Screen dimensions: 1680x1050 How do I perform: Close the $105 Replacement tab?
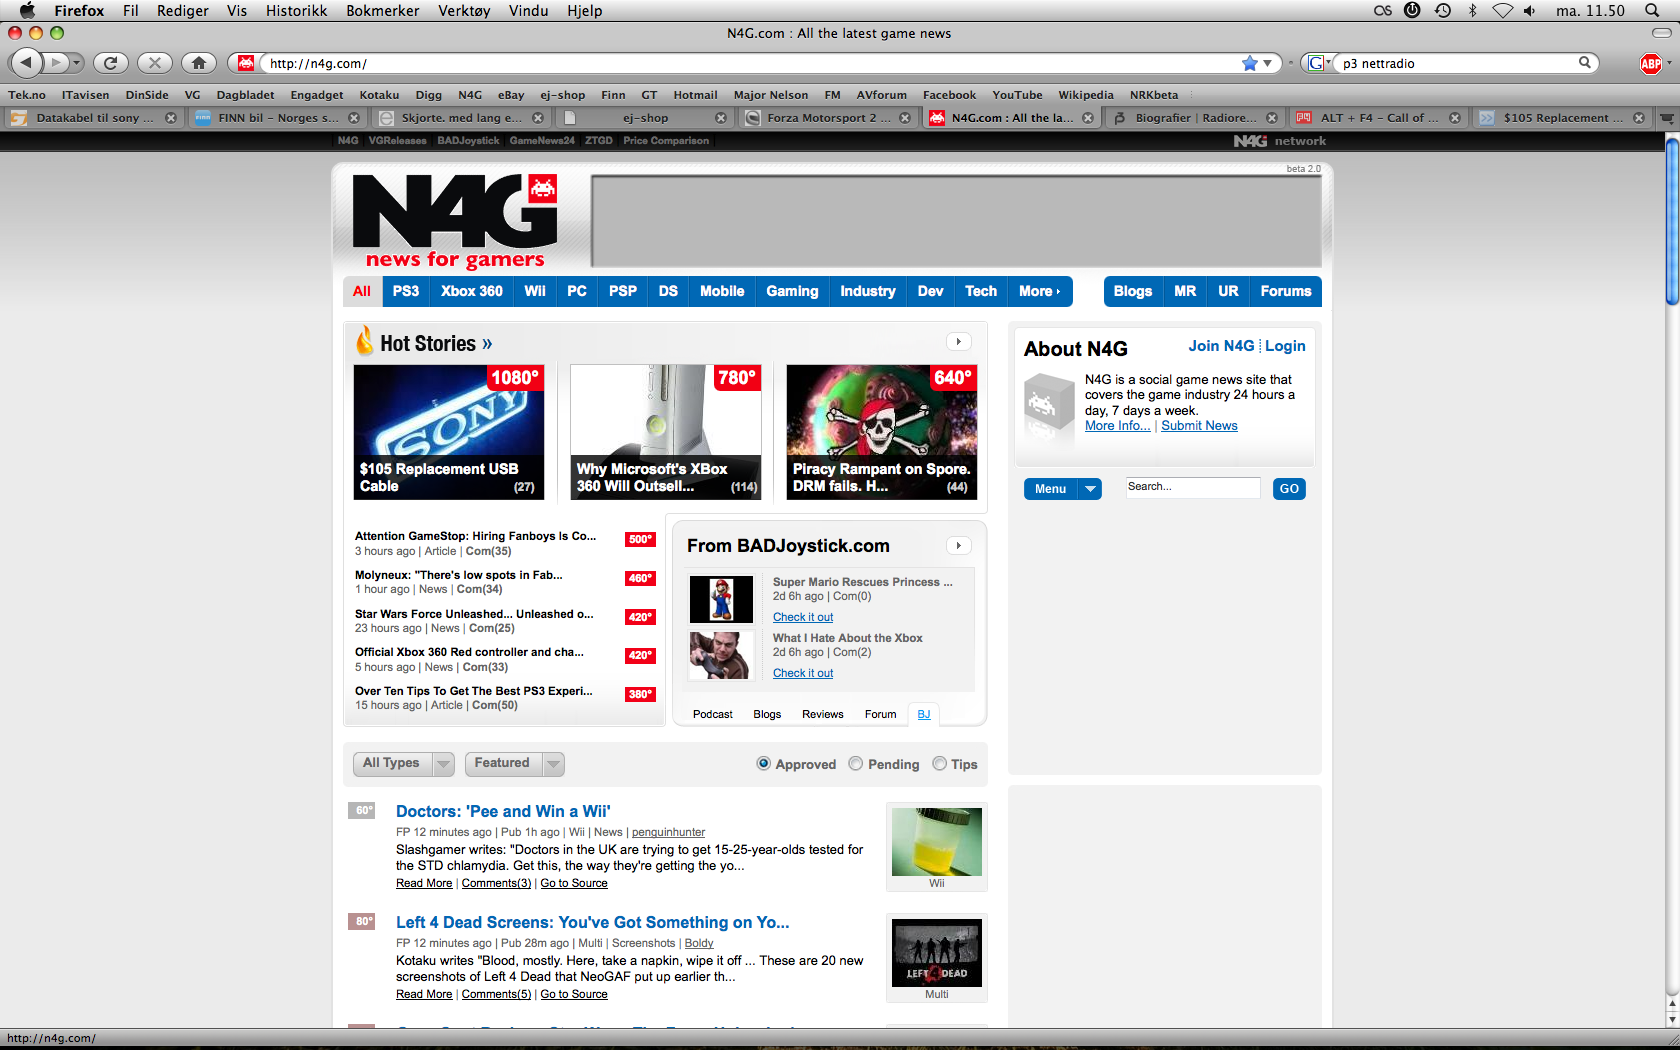1639,118
